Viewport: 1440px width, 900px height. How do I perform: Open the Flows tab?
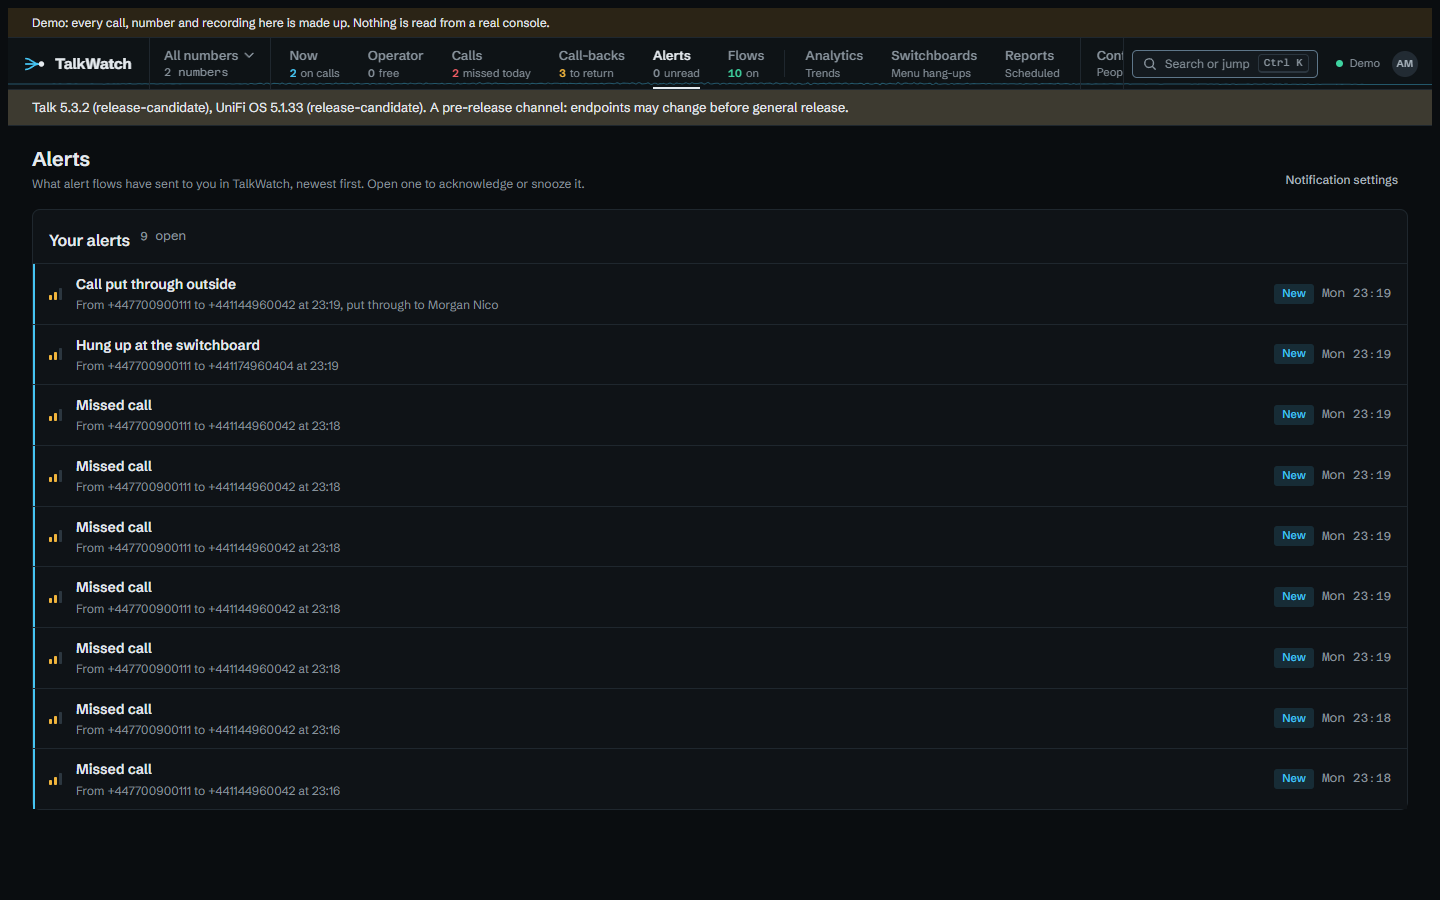(745, 64)
